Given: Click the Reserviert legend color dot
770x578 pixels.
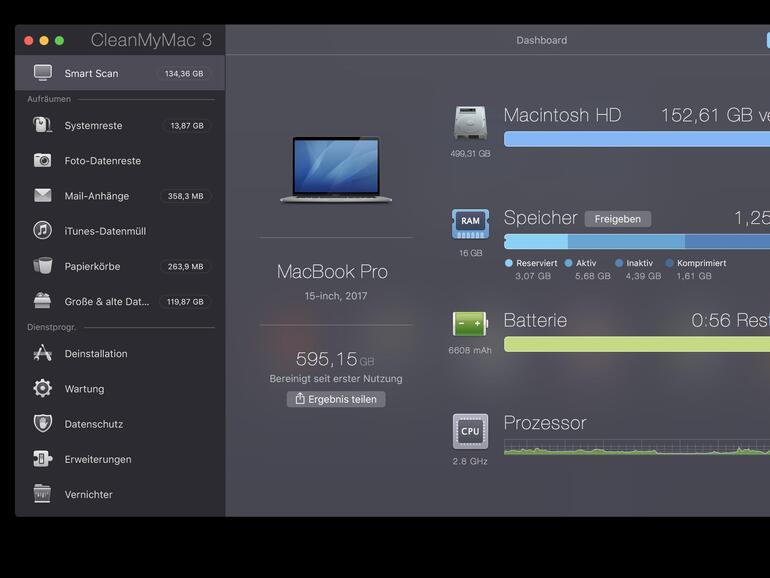Looking at the screenshot, I should [509, 263].
